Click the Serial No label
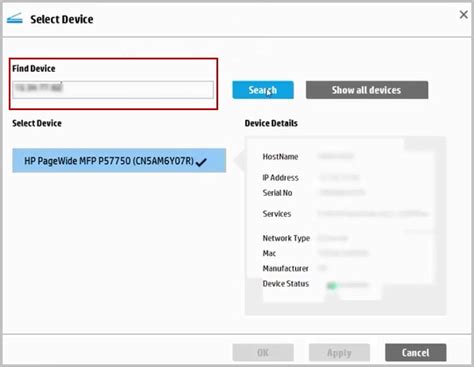Viewport: 474px width, 367px height. [x=277, y=193]
